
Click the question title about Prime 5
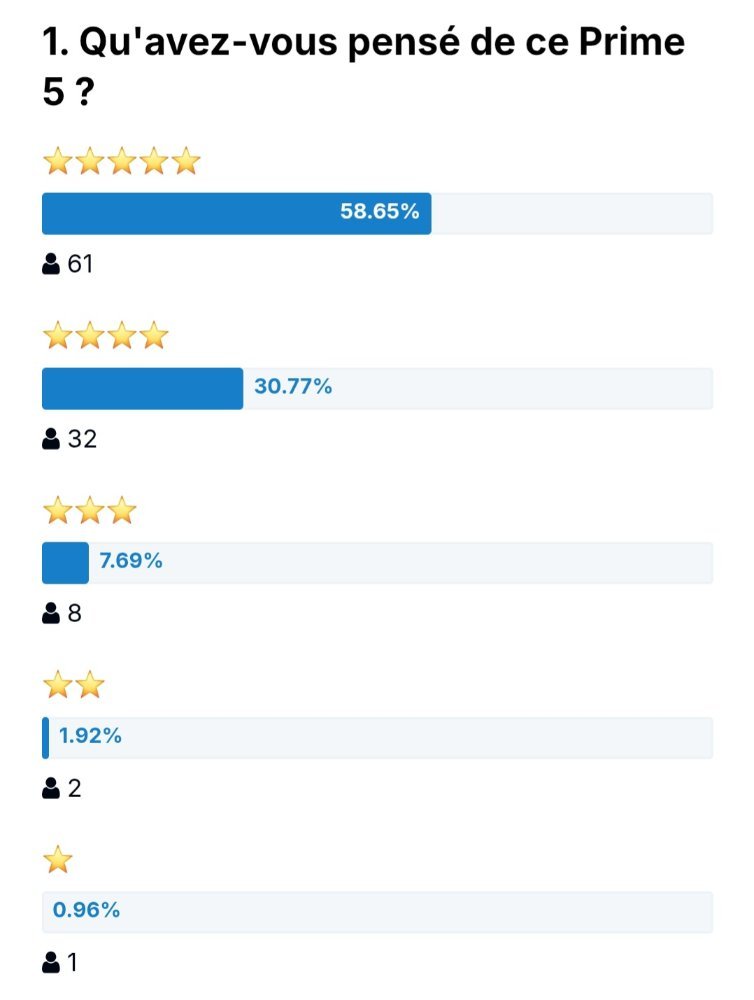pos(364,66)
